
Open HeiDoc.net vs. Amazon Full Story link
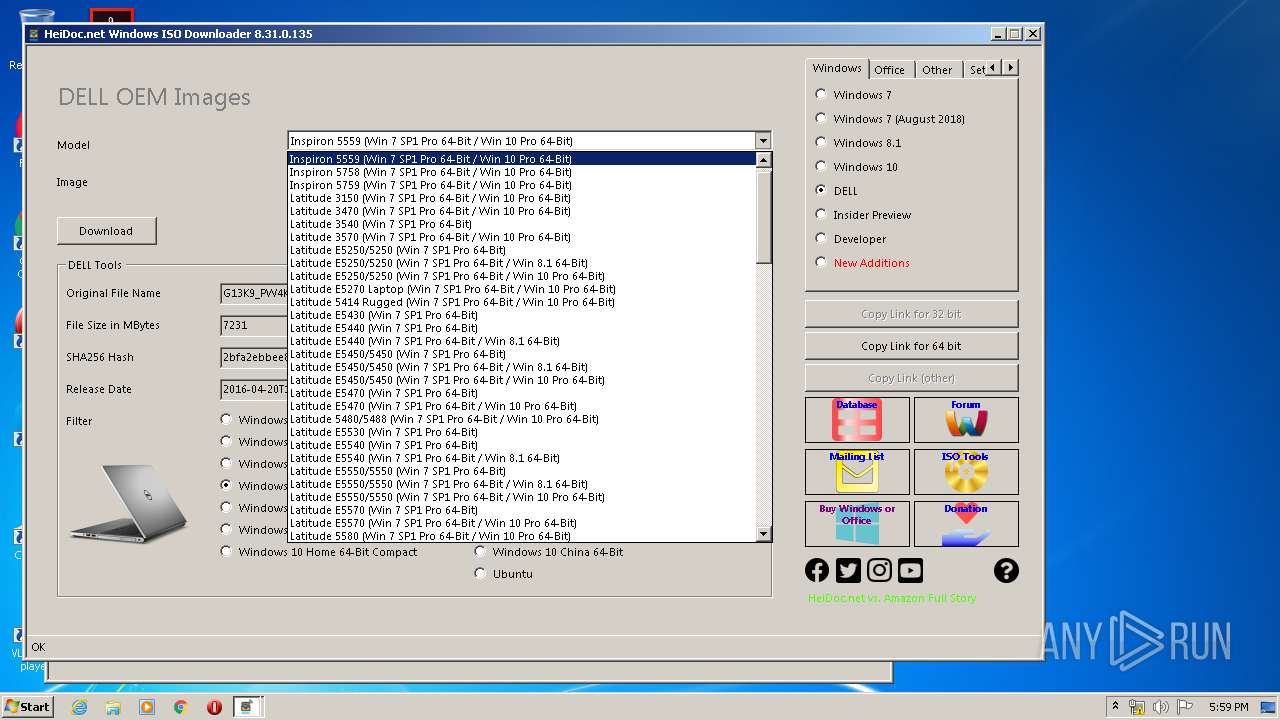(892, 598)
